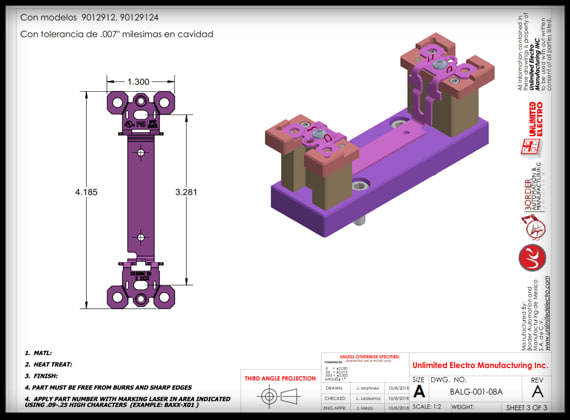Select the isometric fixture assembly view
This screenshot has width=570, height=420.
pyautogui.click(x=379, y=135)
